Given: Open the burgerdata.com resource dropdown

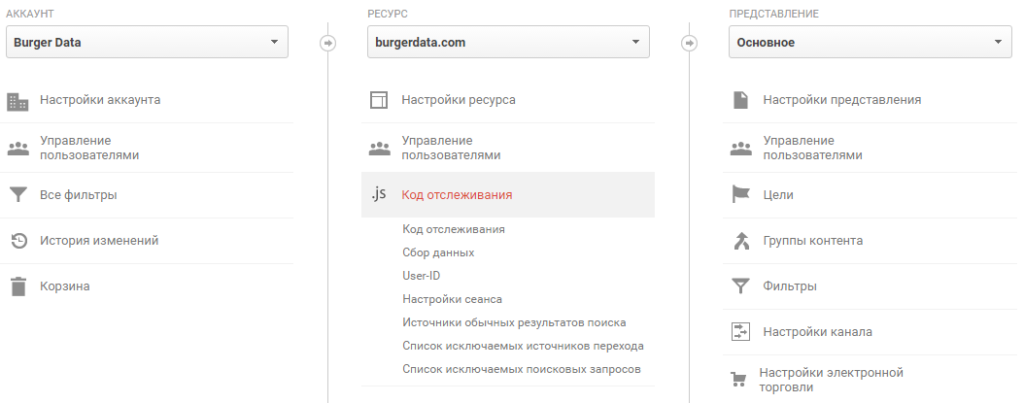Looking at the screenshot, I should 508,42.
